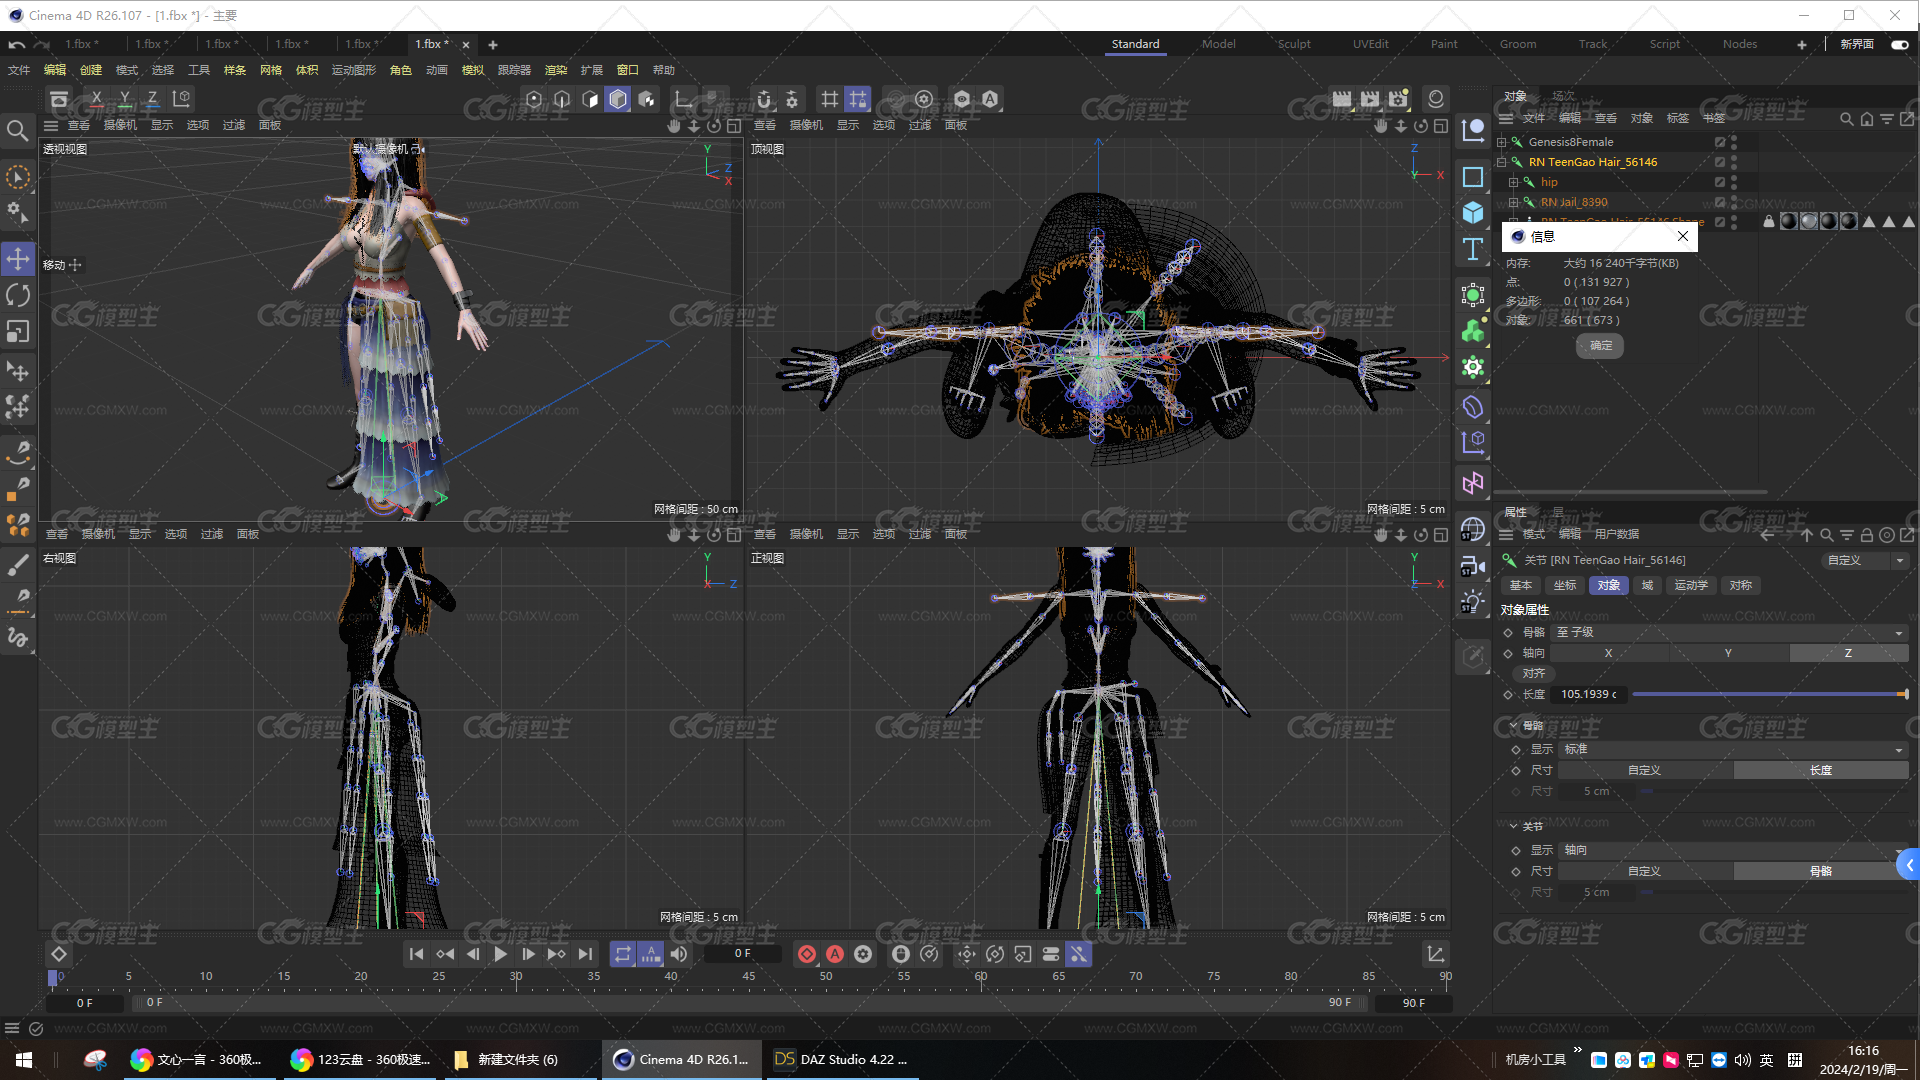Toggle the coordinate system icon
Screen dimensions: 1920x1080
point(181,99)
